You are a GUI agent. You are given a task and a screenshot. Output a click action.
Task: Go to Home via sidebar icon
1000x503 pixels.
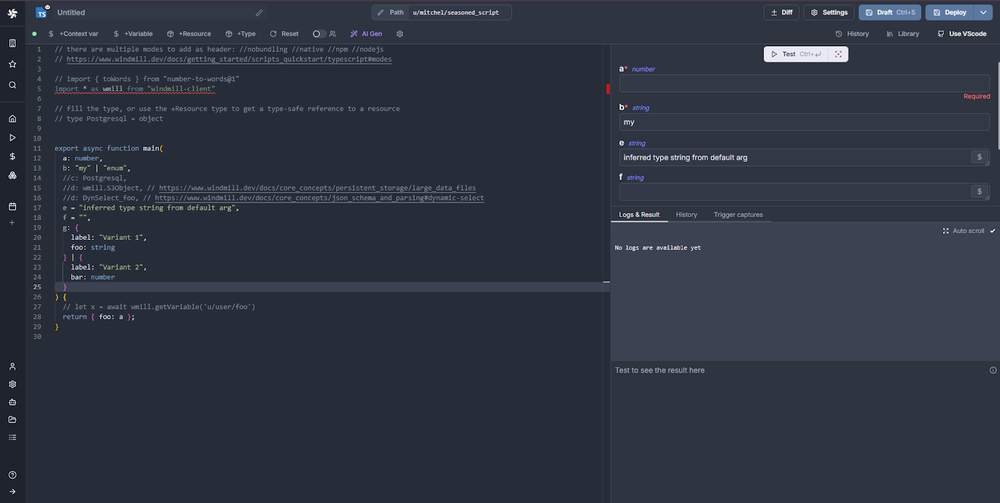(x=12, y=118)
